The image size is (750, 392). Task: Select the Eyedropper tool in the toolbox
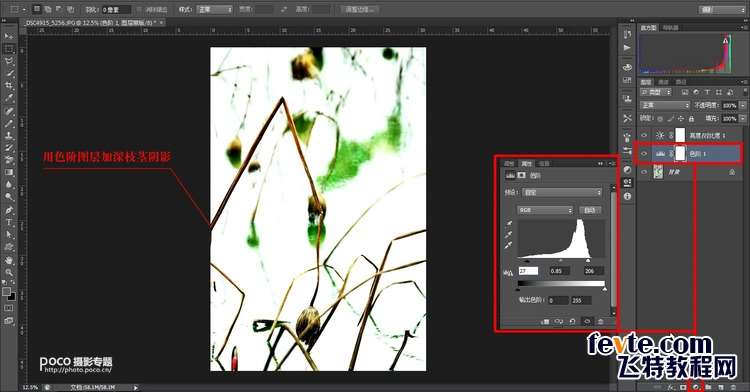(x=9, y=98)
